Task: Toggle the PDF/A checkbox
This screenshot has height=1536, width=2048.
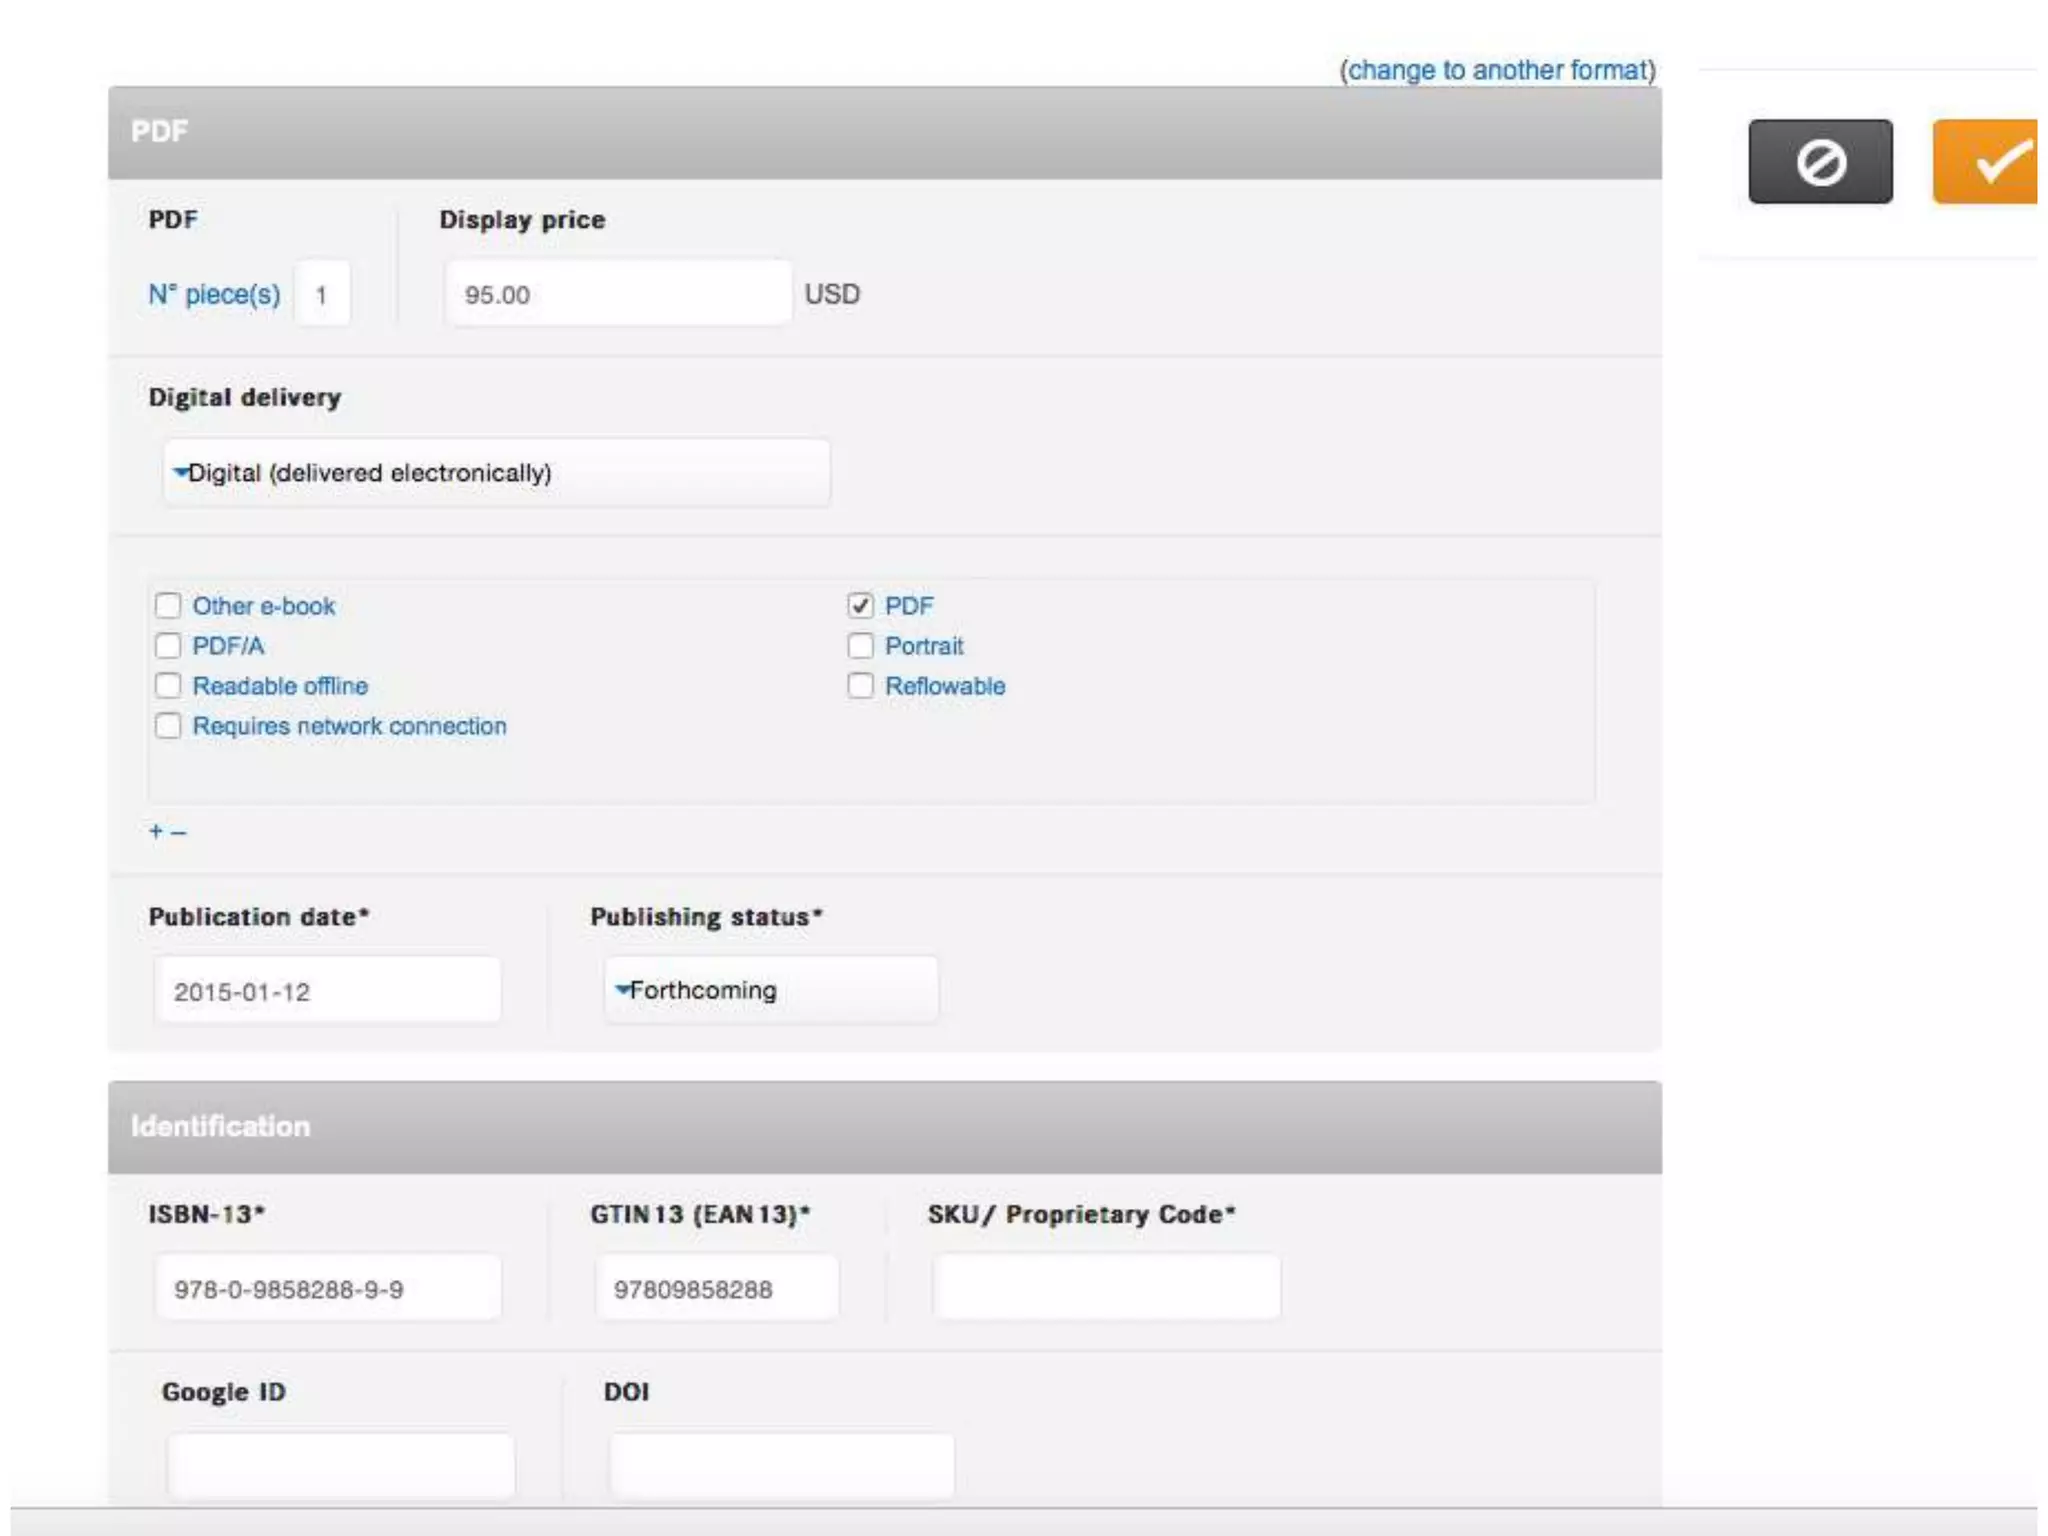Action: click(x=168, y=646)
